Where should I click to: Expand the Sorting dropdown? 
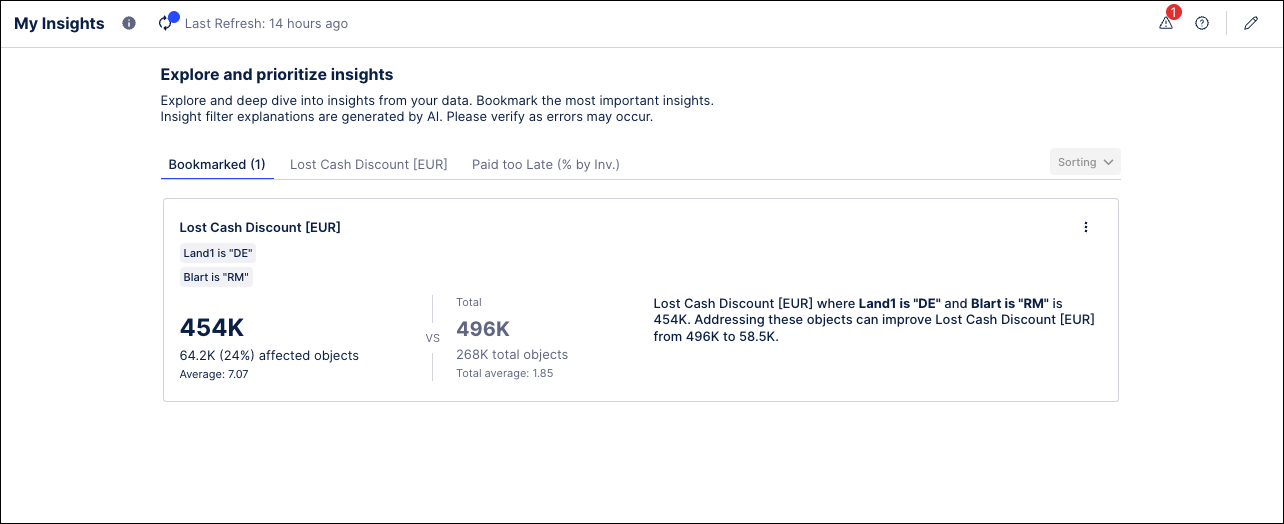pyautogui.click(x=1085, y=162)
